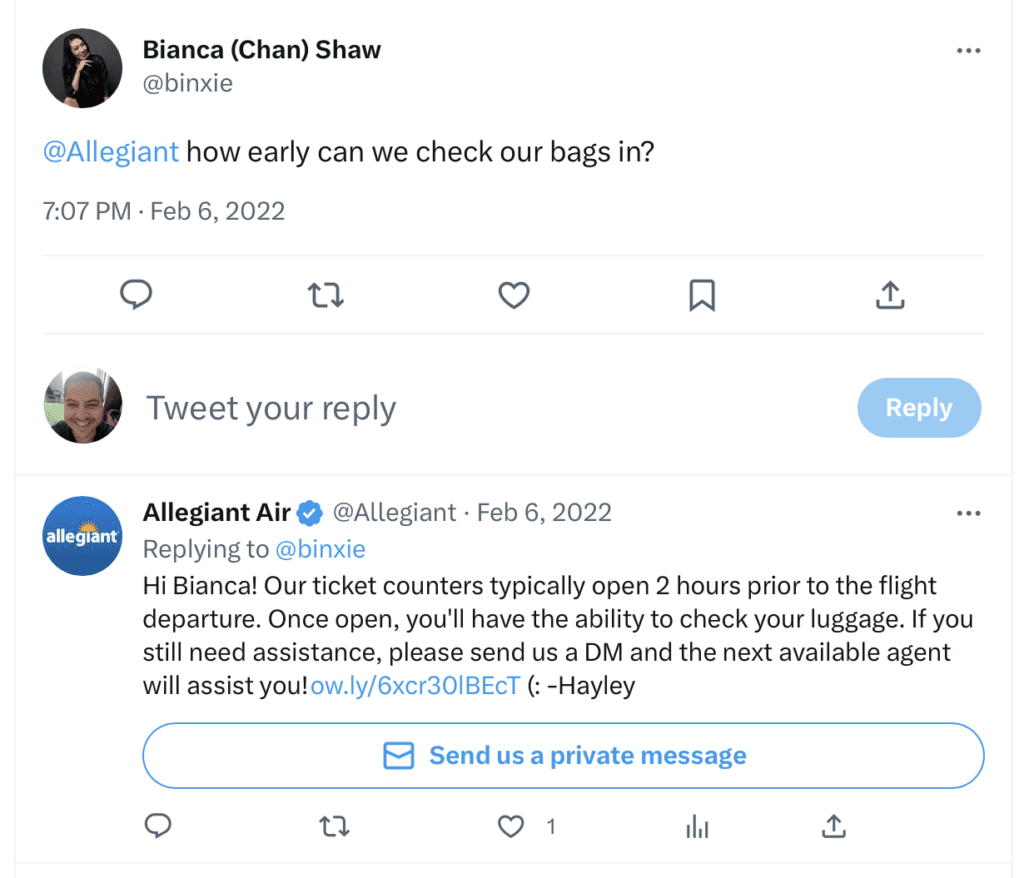The width and height of the screenshot is (1024, 878).
Task: Like Allegiant Air's reply
Action: point(510,827)
